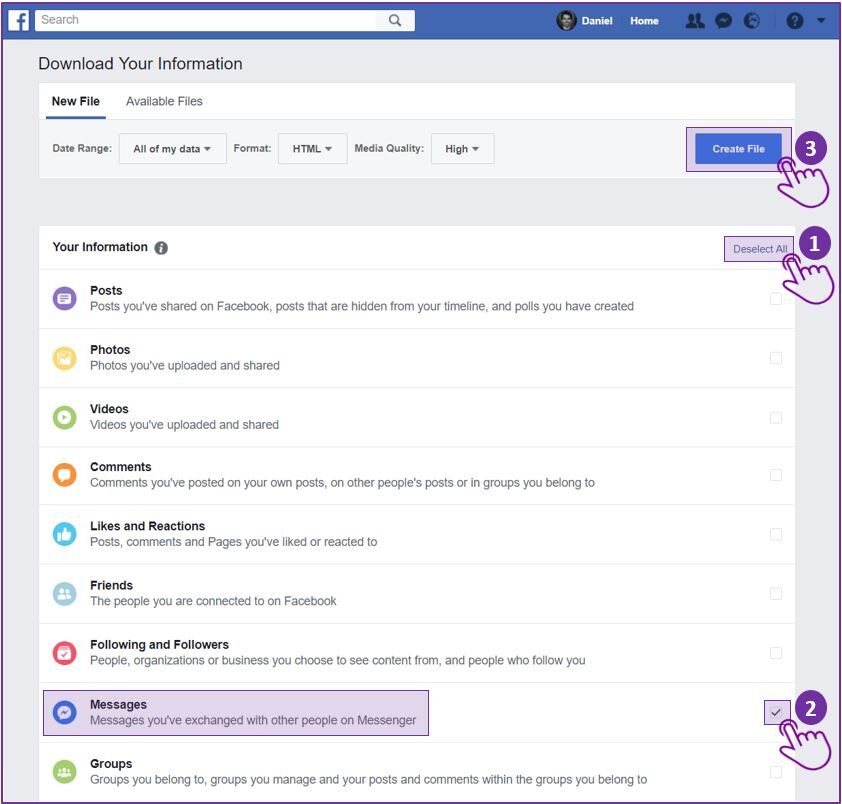Click the Facebook logo in the top bar
The width and height of the screenshot is (842, 804).
click(18, 19)
